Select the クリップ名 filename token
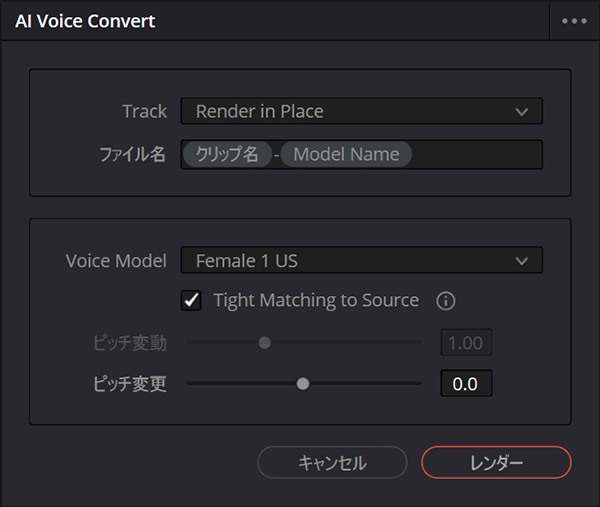Viewport: 600px width, 507px height. tap(227, 154)
